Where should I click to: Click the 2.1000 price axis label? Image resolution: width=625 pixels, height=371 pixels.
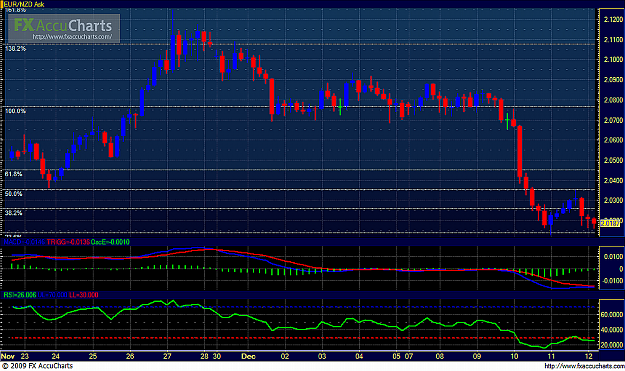point(613,60)
